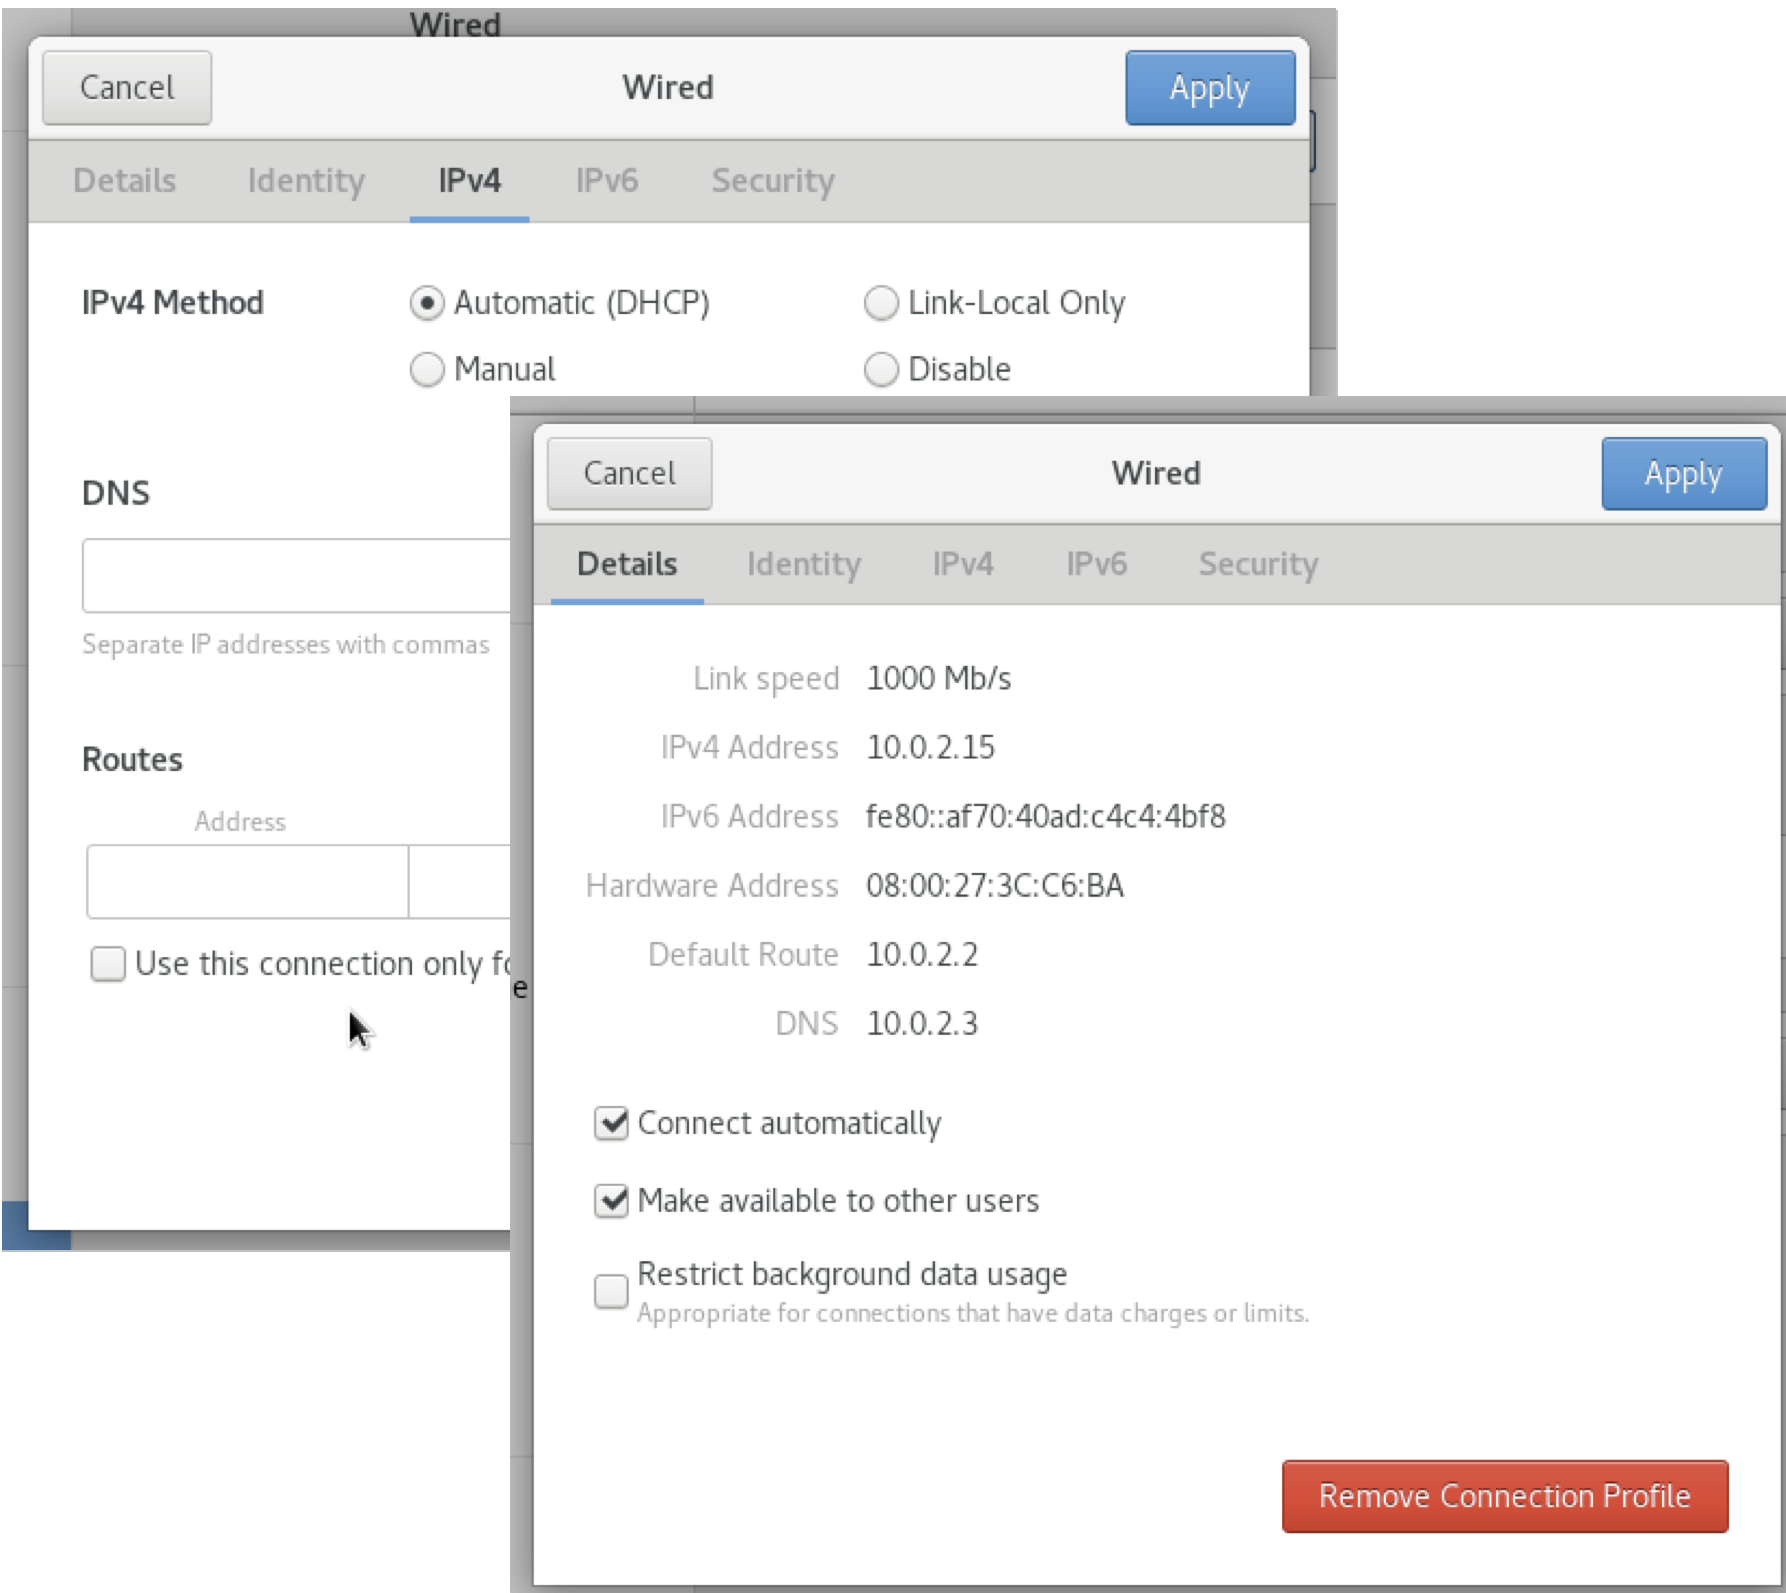This screenshot has height=1593, width=1786.
Task: Click Cancel in the front Details dialog
Action: (x=629, y=474)
